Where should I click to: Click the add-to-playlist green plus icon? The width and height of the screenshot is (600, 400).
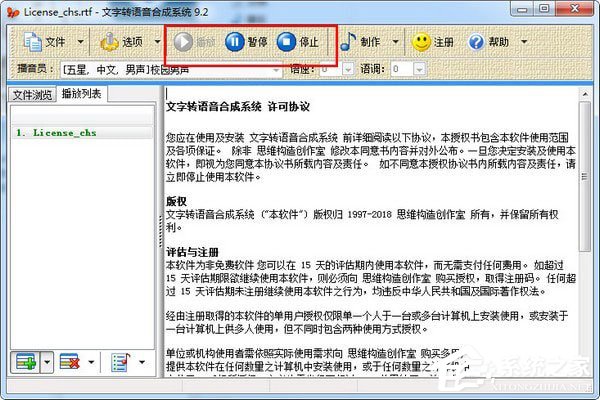(26, 362)
